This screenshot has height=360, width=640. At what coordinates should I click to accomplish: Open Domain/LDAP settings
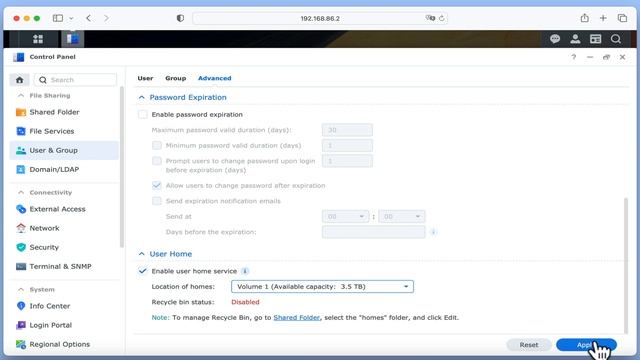click(64, 169)
